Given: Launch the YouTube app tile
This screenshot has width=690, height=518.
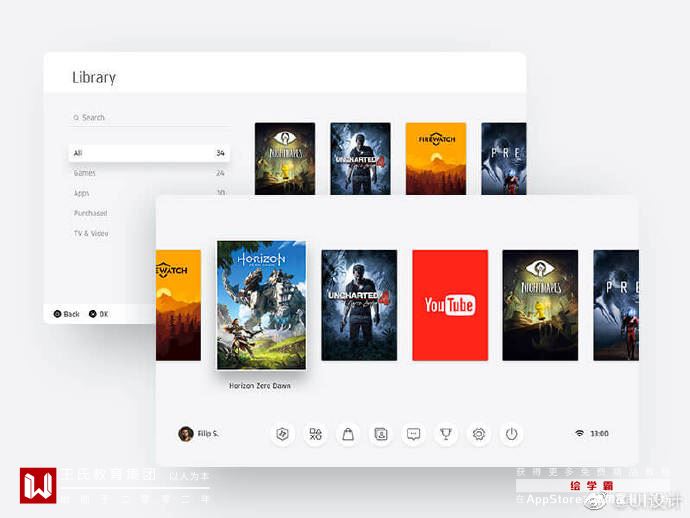Looking at the screenshot, I should [450, 305].
